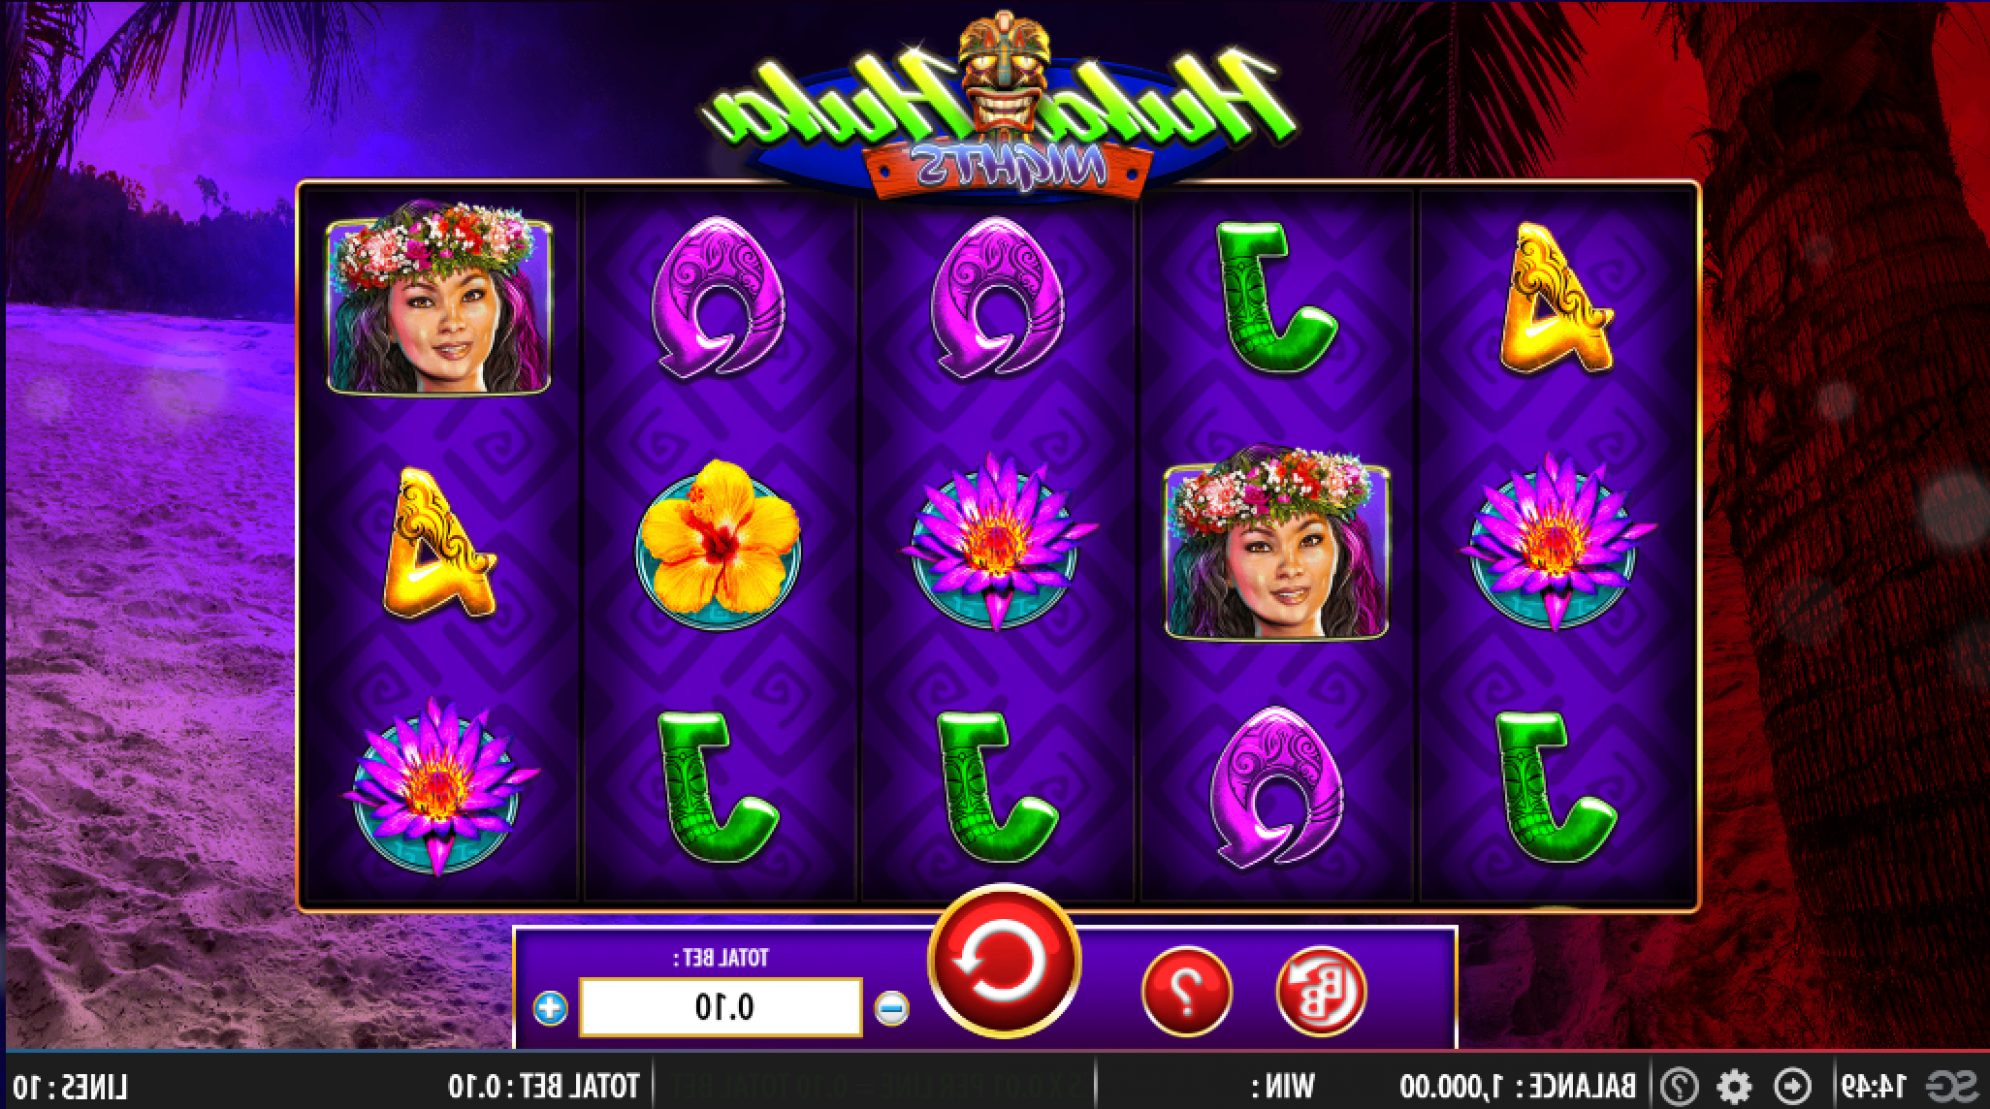Click the total bet value field
The width and height of the screenshot is (1990, 1109).
(721, 1007)
